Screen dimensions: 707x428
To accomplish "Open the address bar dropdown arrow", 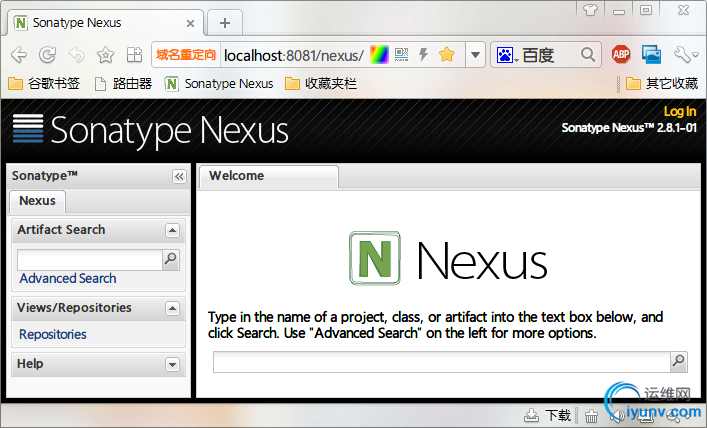I will point(475,55).
